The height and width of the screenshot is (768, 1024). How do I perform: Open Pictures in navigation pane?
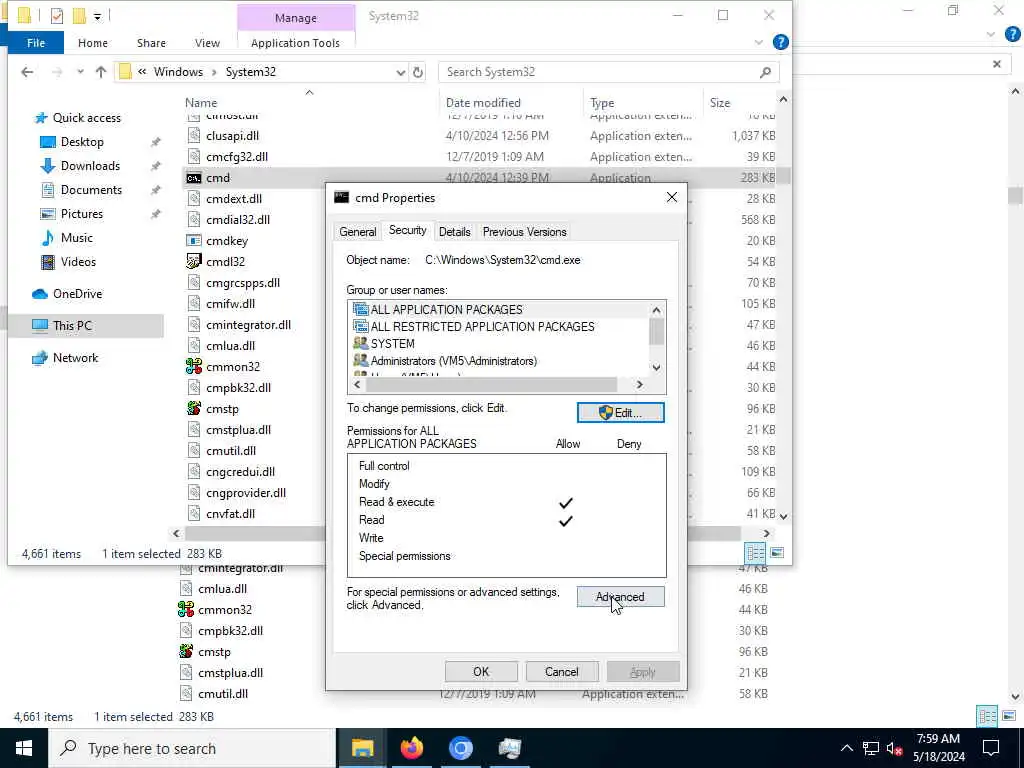tap(82, 214)
